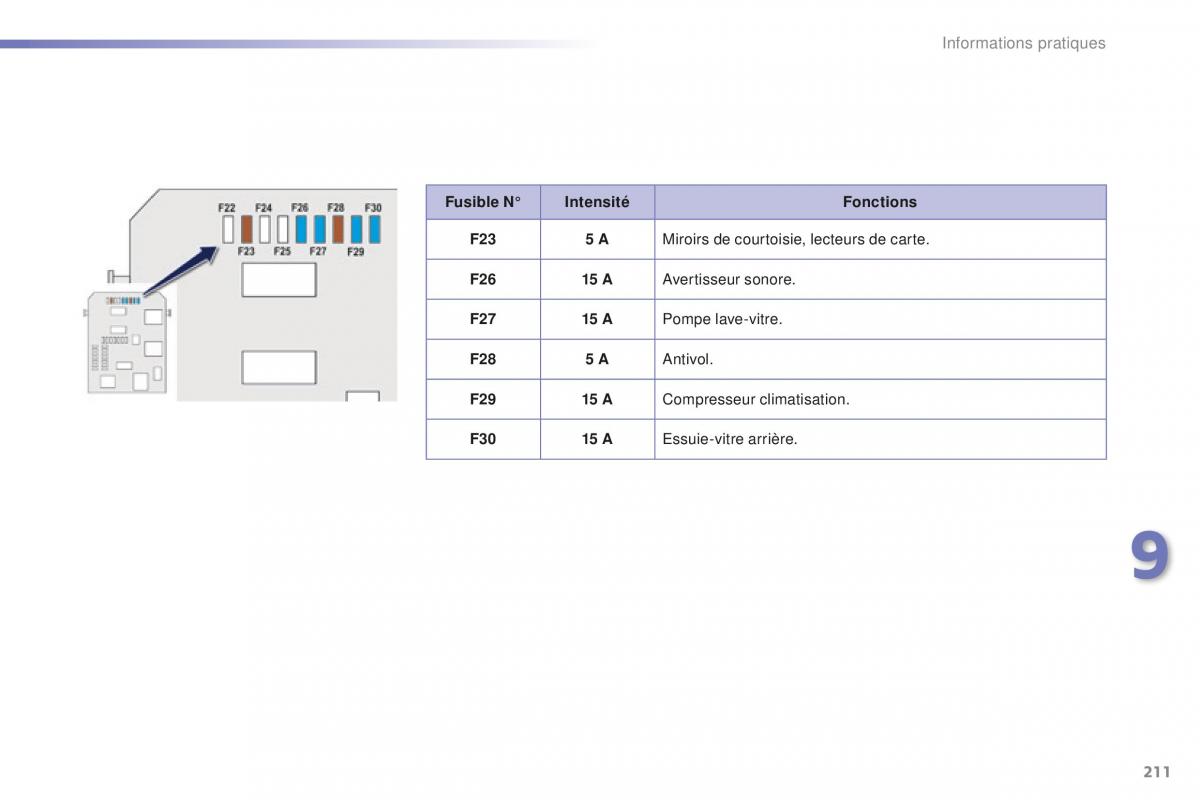Select the blue F29 fuse in diagram
Screen dimensions: 1200x800
[x=356, y=229]
